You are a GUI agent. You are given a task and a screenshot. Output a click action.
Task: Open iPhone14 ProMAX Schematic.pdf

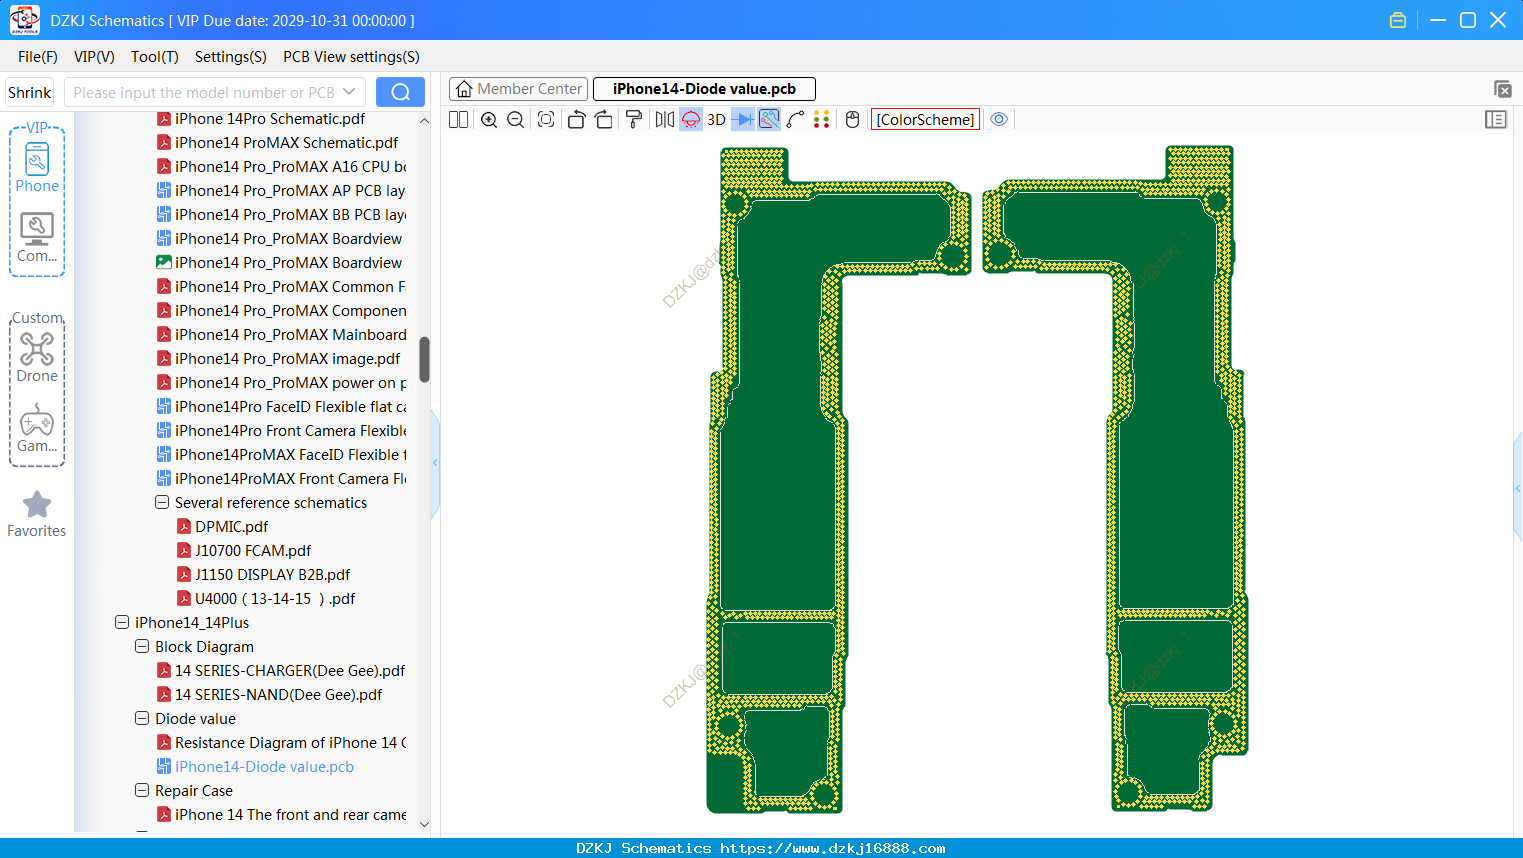[286, 143]
